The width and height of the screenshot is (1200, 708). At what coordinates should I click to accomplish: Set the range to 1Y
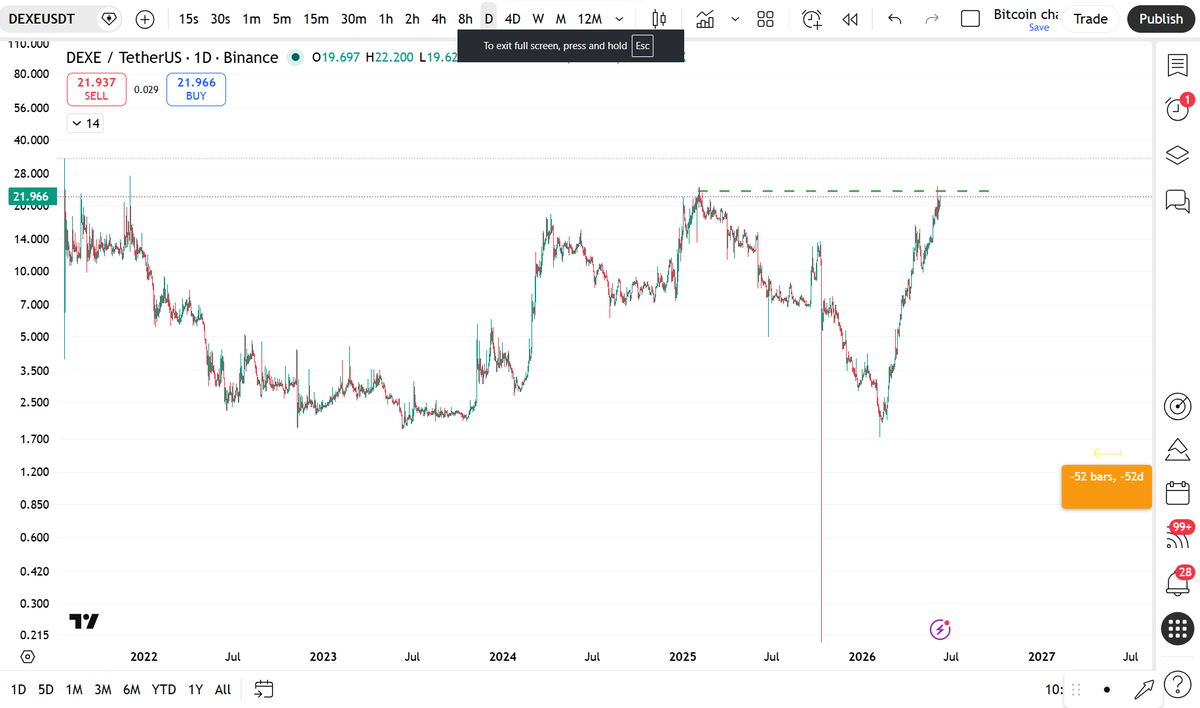[195, 689]
